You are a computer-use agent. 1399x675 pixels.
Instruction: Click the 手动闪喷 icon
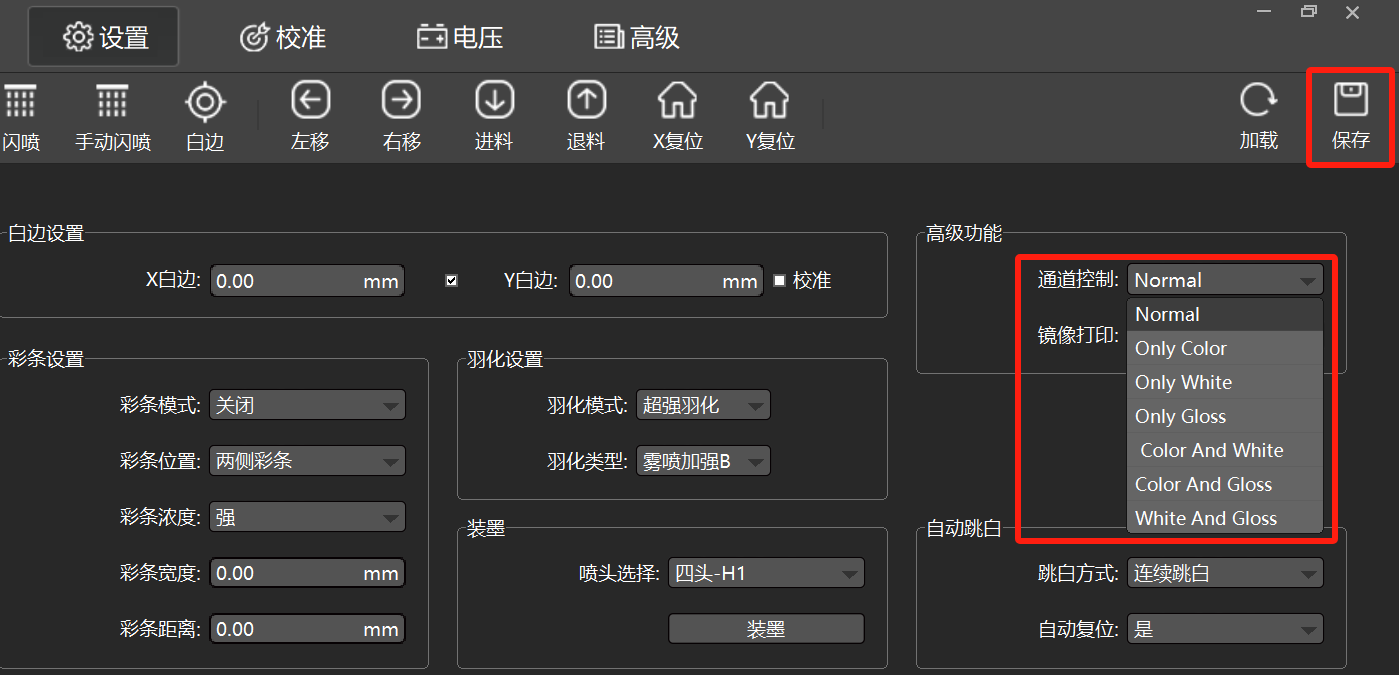pos(112,101)
